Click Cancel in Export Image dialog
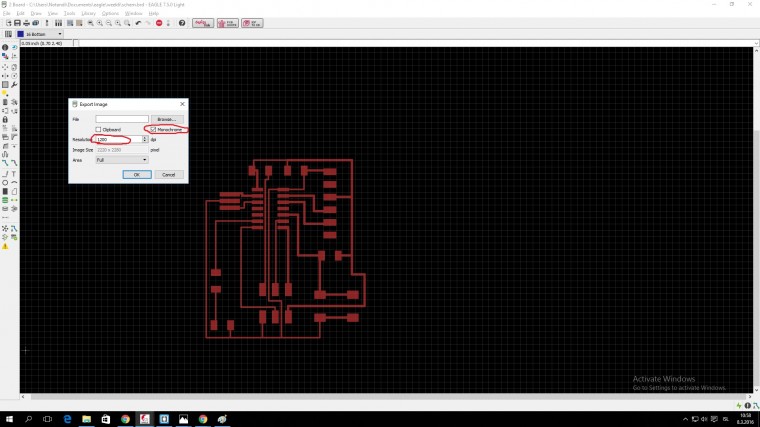760x427 pixels. coord(168,174)
